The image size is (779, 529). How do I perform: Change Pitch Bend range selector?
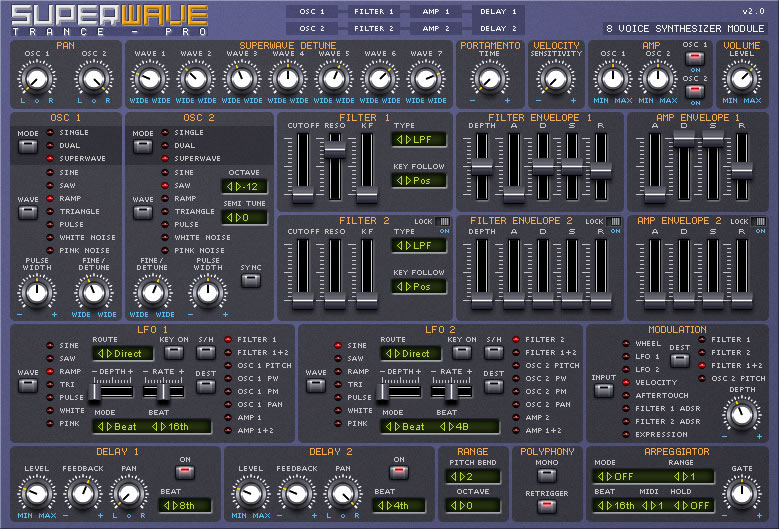click(x=473, y=477)
